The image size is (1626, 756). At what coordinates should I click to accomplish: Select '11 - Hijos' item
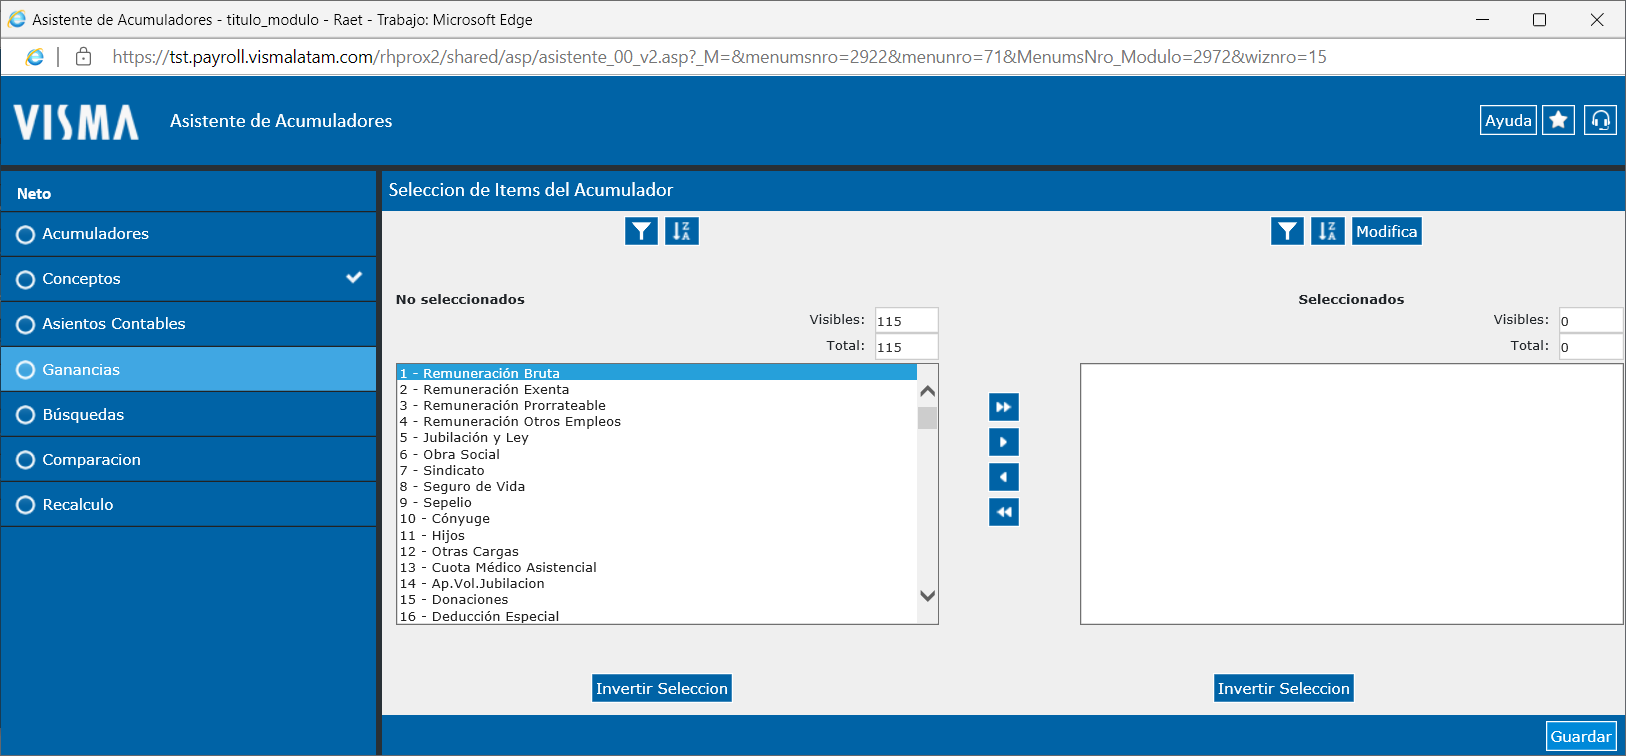click(x=657, y=535)
